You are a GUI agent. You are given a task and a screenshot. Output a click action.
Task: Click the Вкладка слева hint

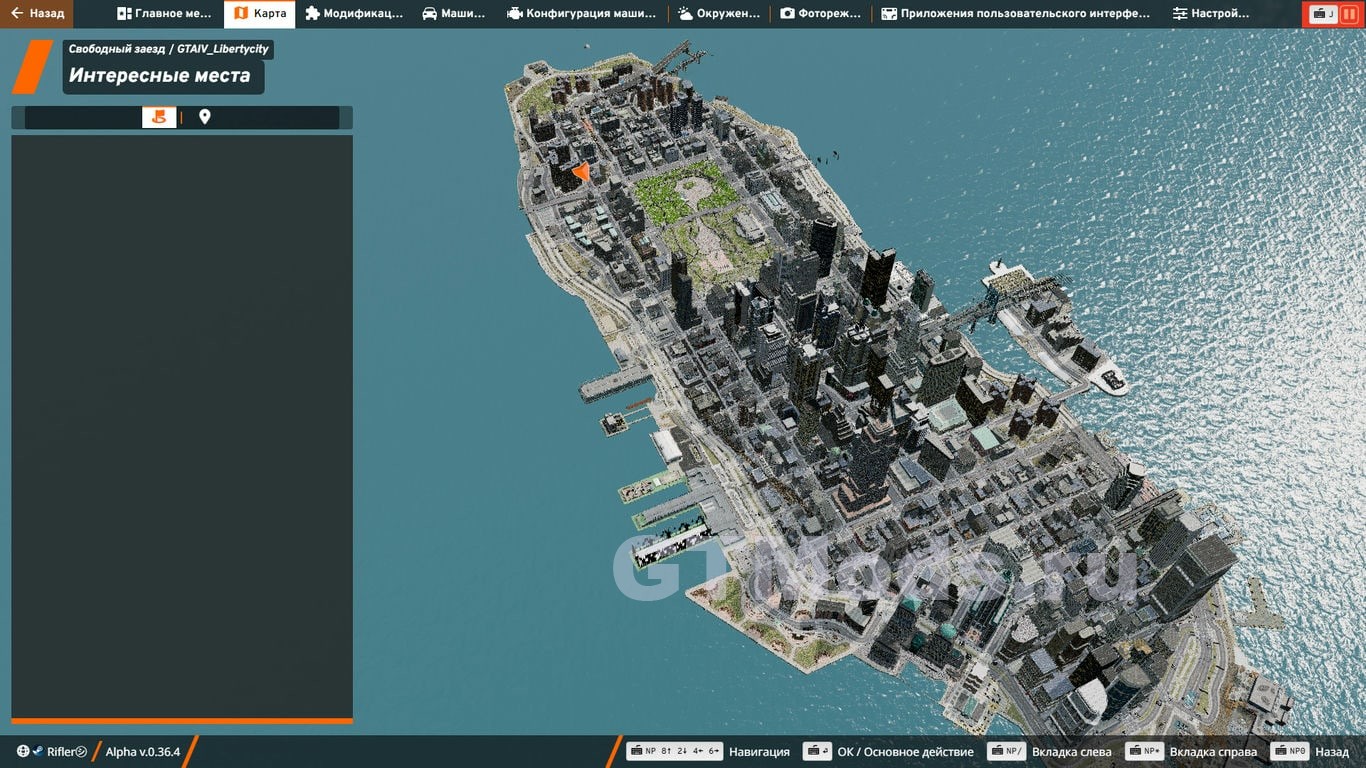pos(1071,752)
